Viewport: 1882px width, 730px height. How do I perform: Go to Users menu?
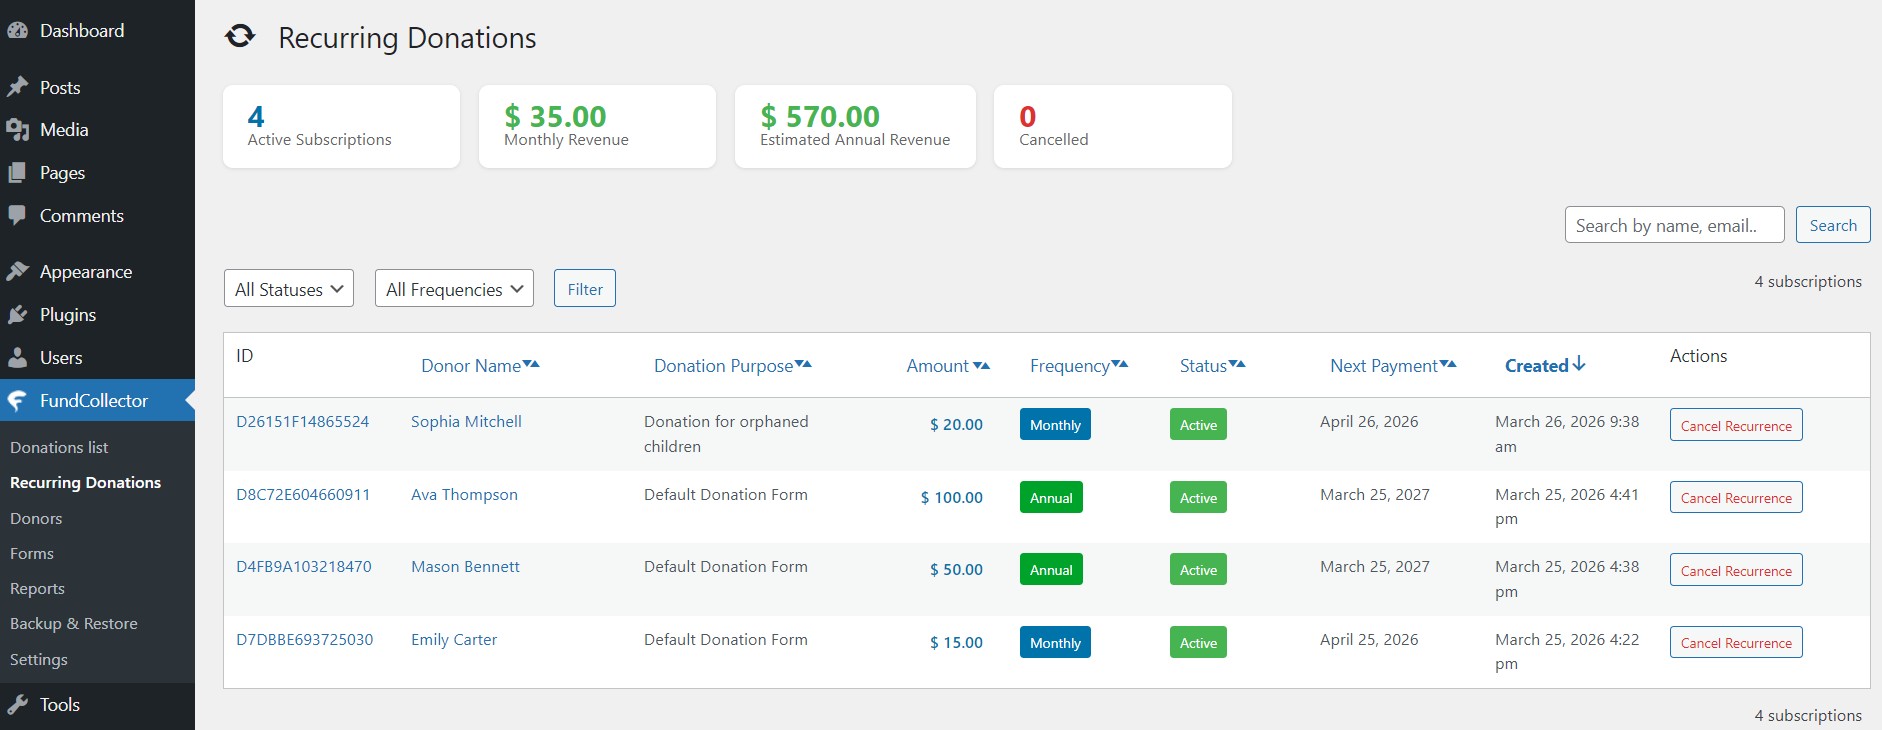[97, 358]
